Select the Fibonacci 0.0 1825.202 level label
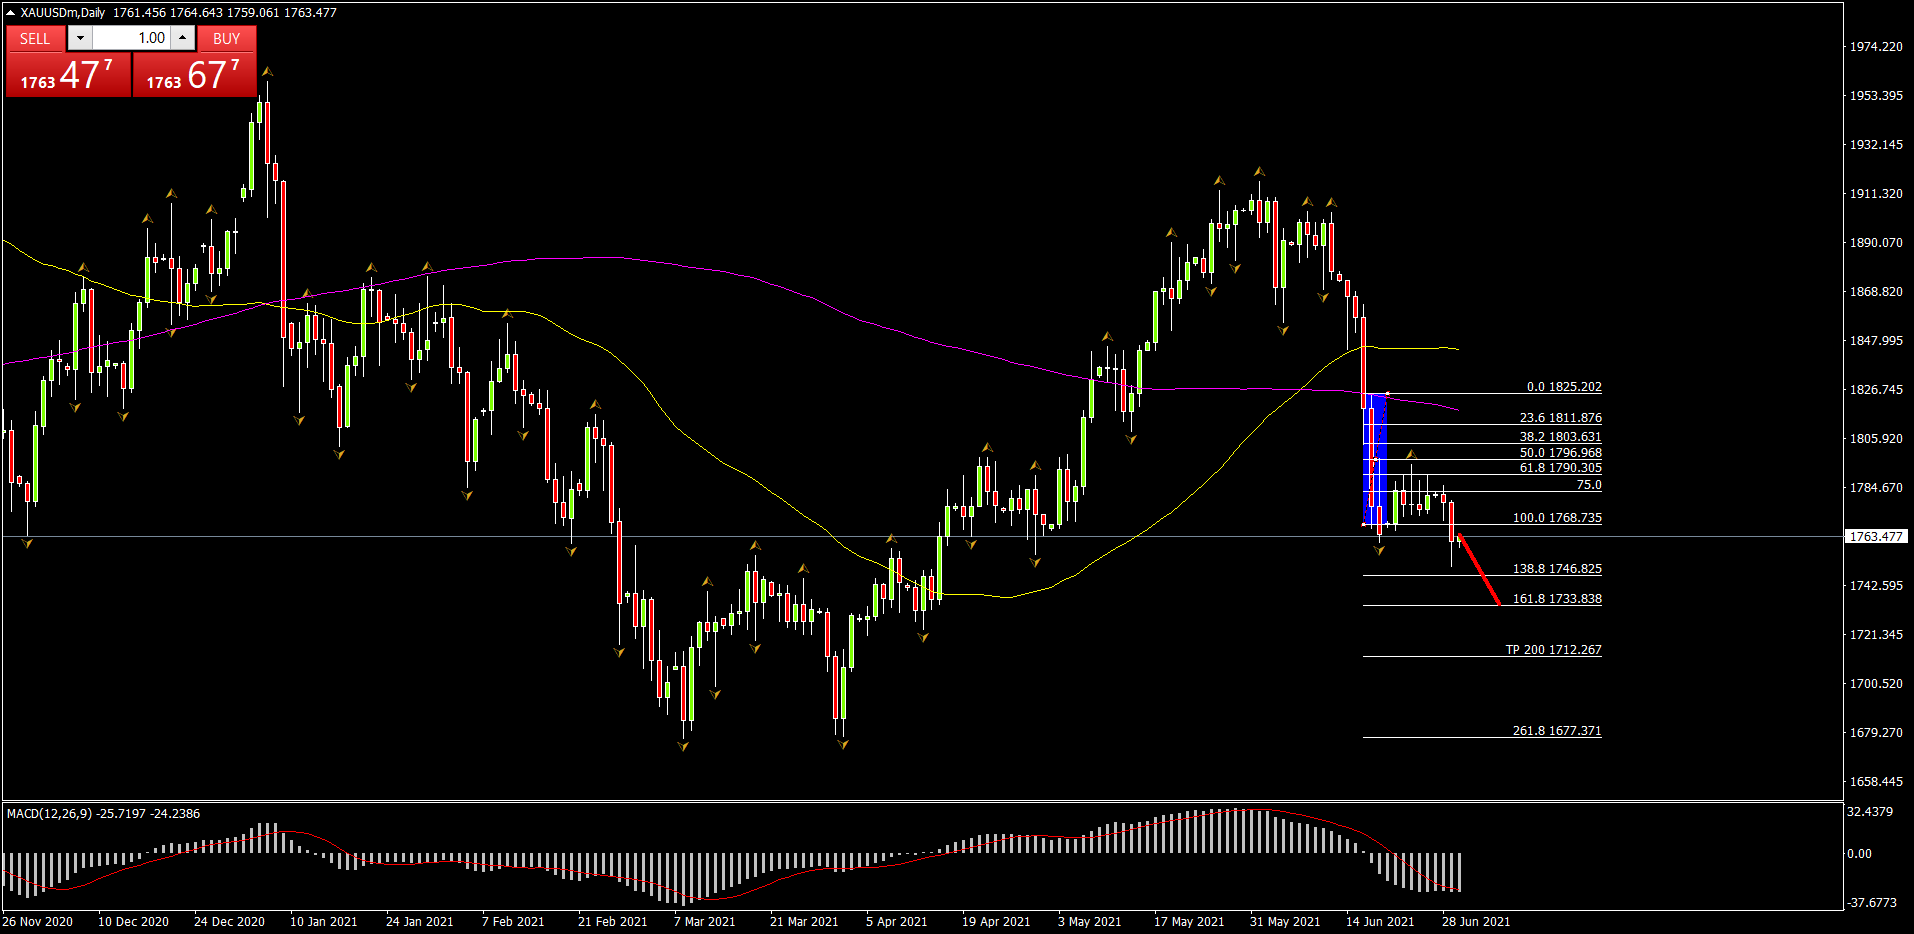 coord(1564,387)
